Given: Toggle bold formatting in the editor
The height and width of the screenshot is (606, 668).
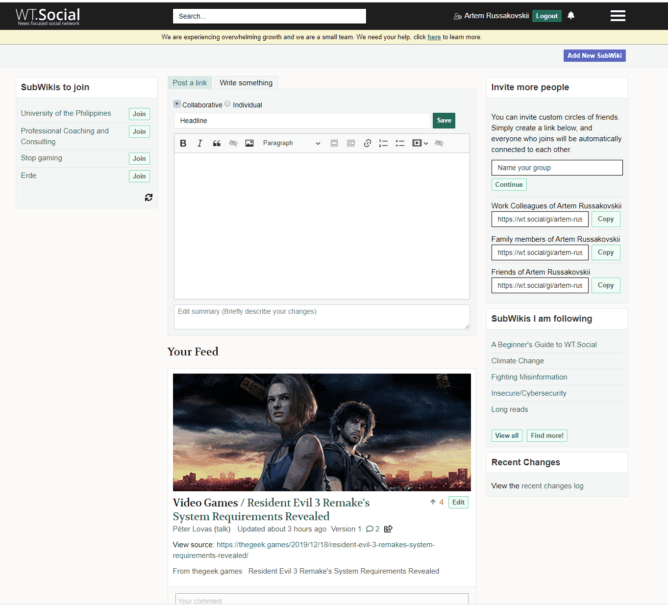Looking at the screenshot, I should coord(183,143).
